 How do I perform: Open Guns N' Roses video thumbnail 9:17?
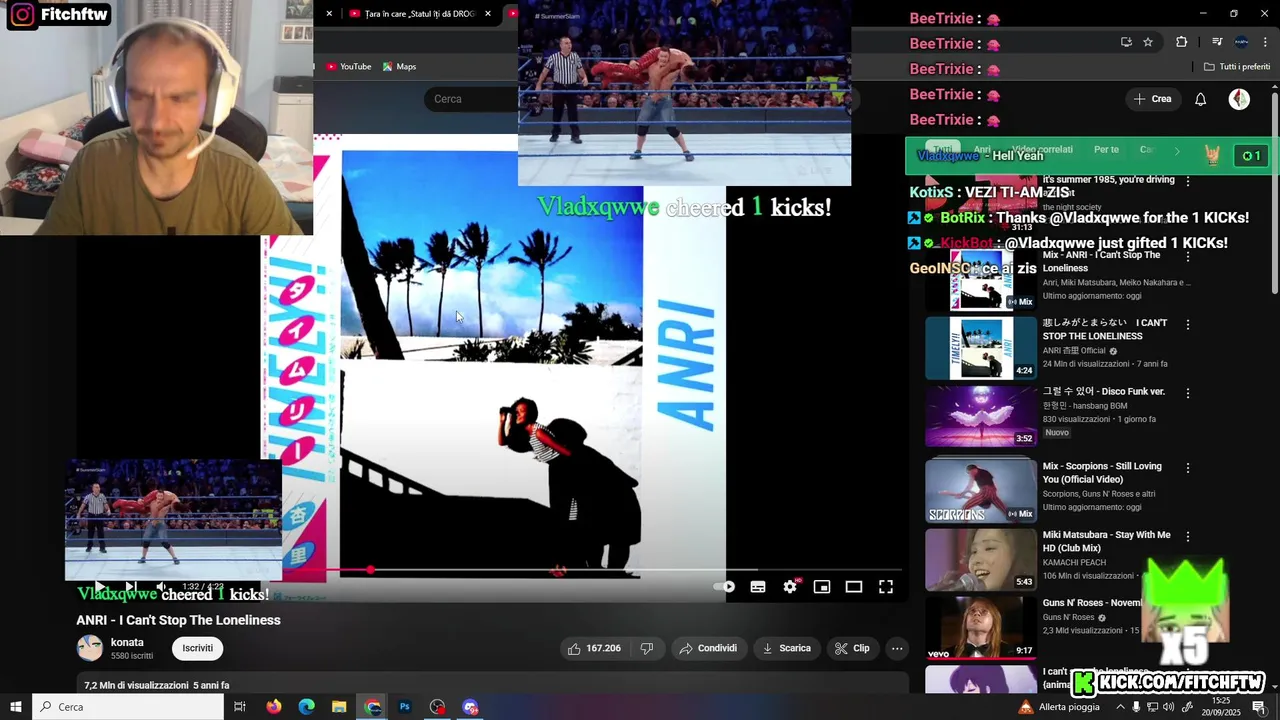981,628
